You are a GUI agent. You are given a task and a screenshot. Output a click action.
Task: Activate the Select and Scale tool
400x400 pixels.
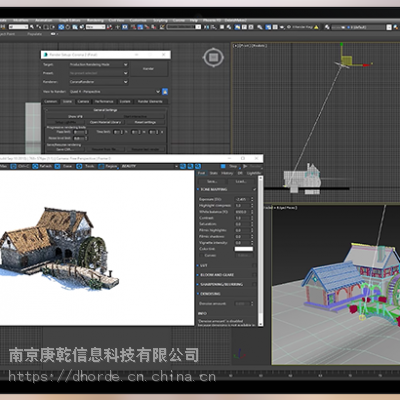(x=75, y=27)
